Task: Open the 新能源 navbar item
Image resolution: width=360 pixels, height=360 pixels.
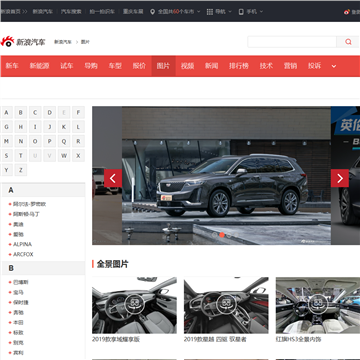Action: pos(39,66)
